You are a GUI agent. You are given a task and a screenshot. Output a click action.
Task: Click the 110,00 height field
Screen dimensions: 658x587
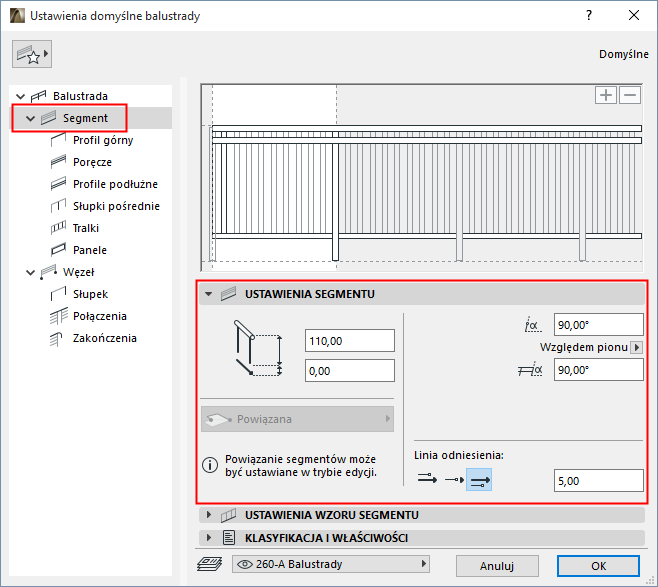350,341
